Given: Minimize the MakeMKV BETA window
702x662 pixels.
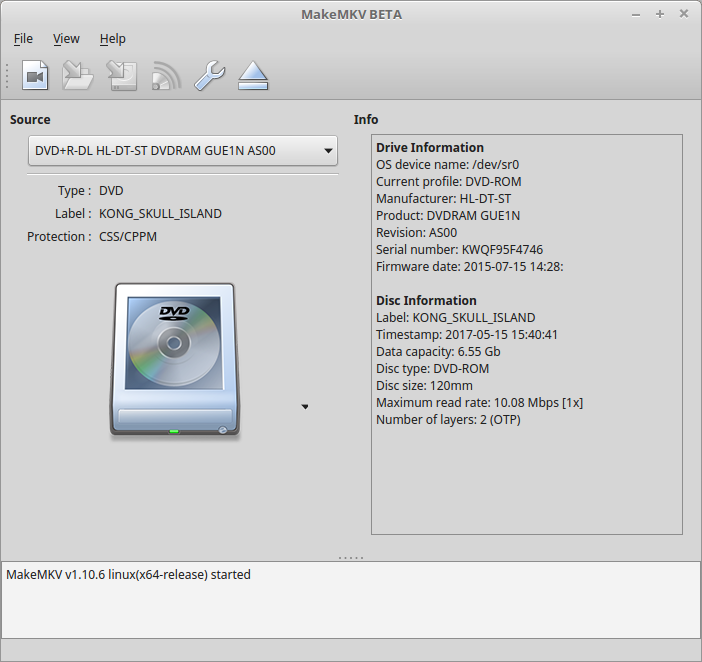Looking at the screenshot, I should point(636,15).
